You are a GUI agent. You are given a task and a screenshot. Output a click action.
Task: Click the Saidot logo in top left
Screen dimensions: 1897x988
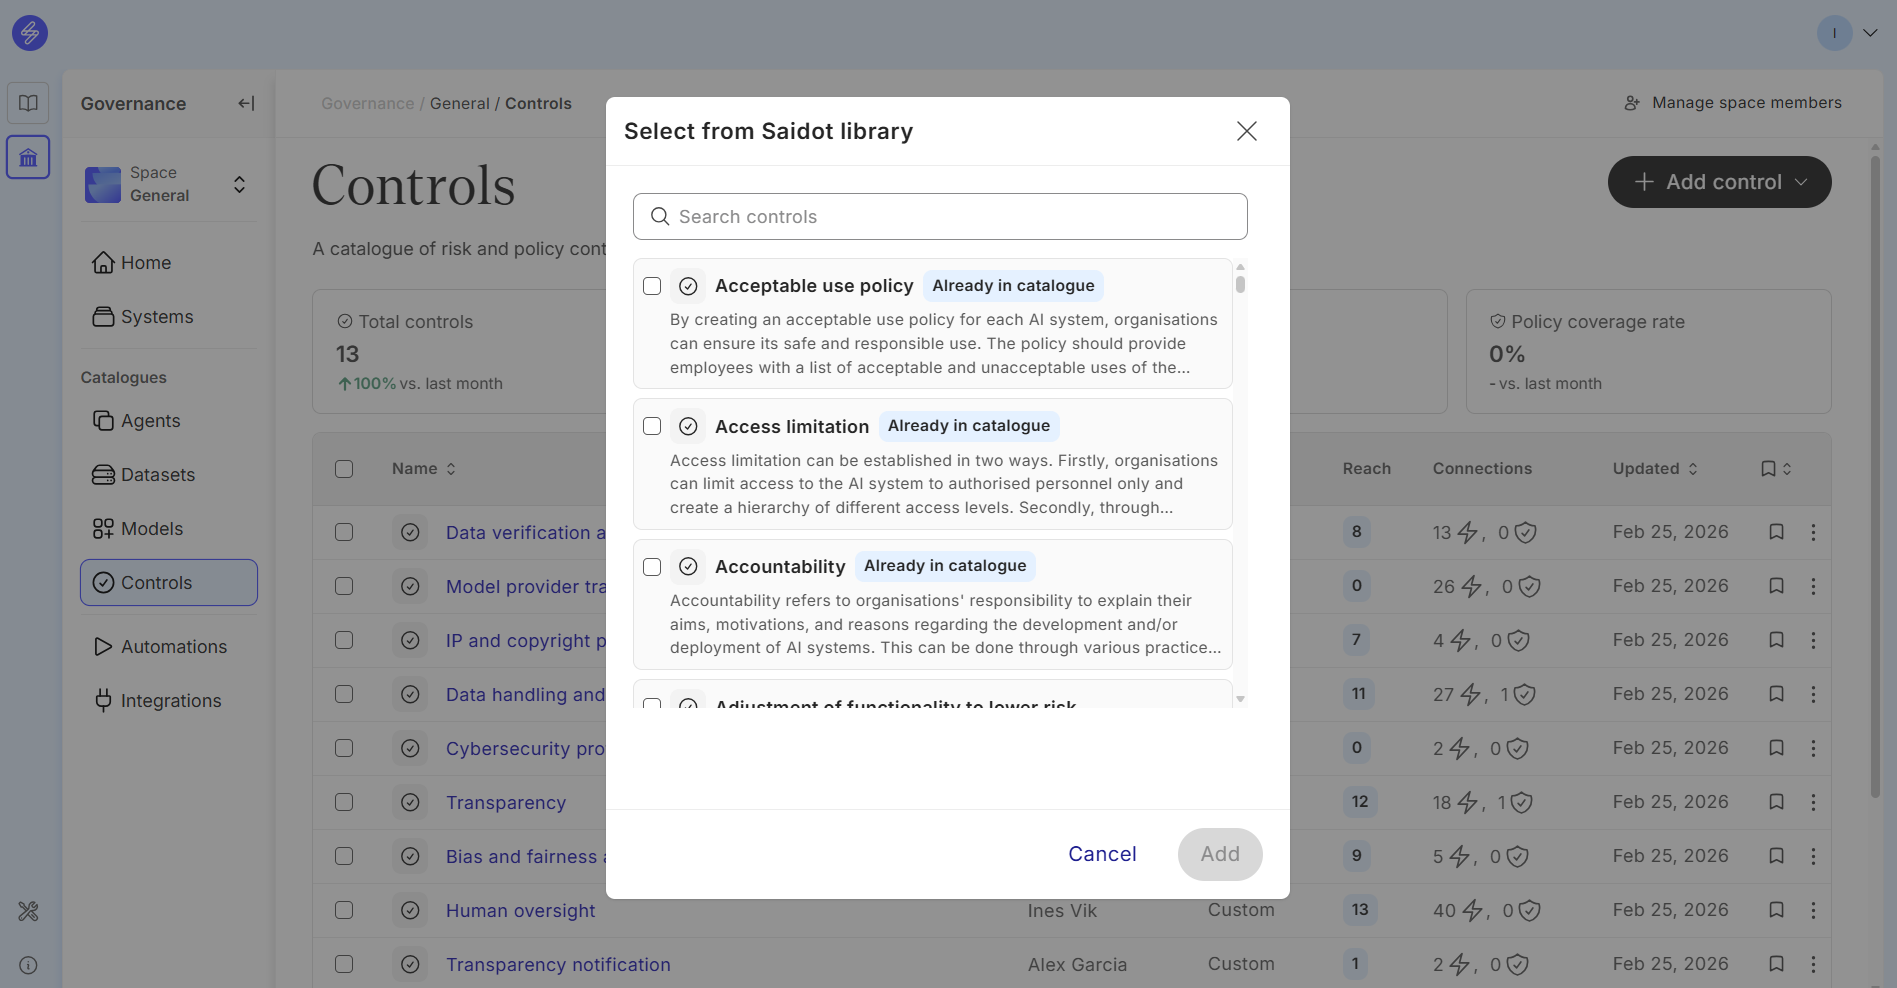30,33
